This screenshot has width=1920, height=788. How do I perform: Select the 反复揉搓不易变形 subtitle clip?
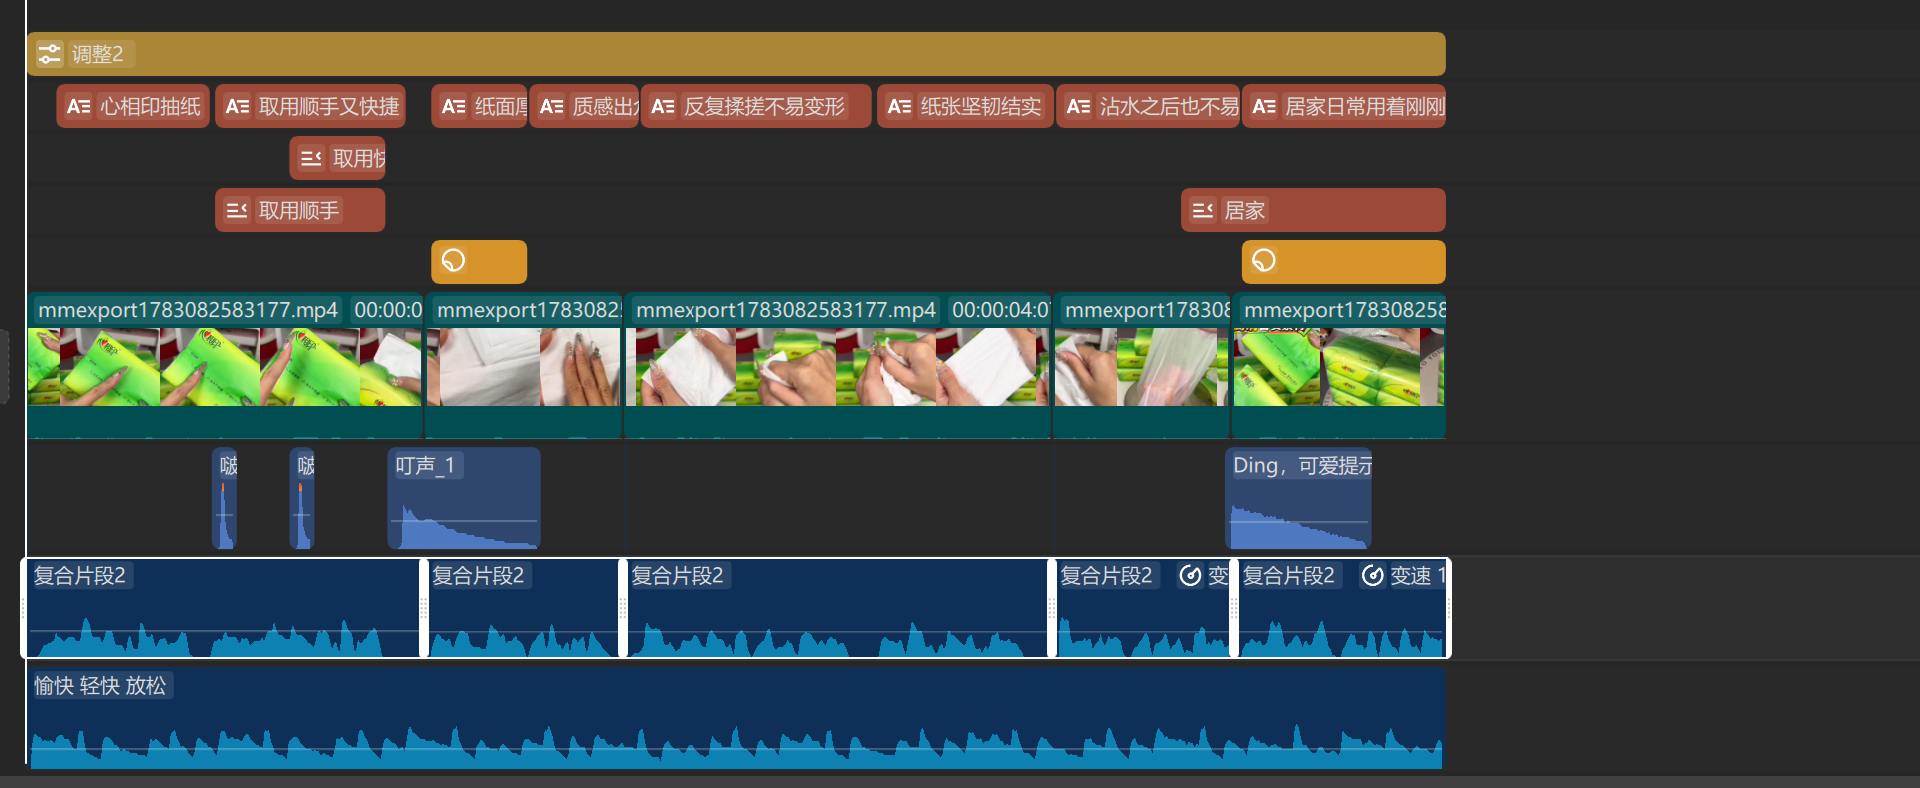[756, 106]
